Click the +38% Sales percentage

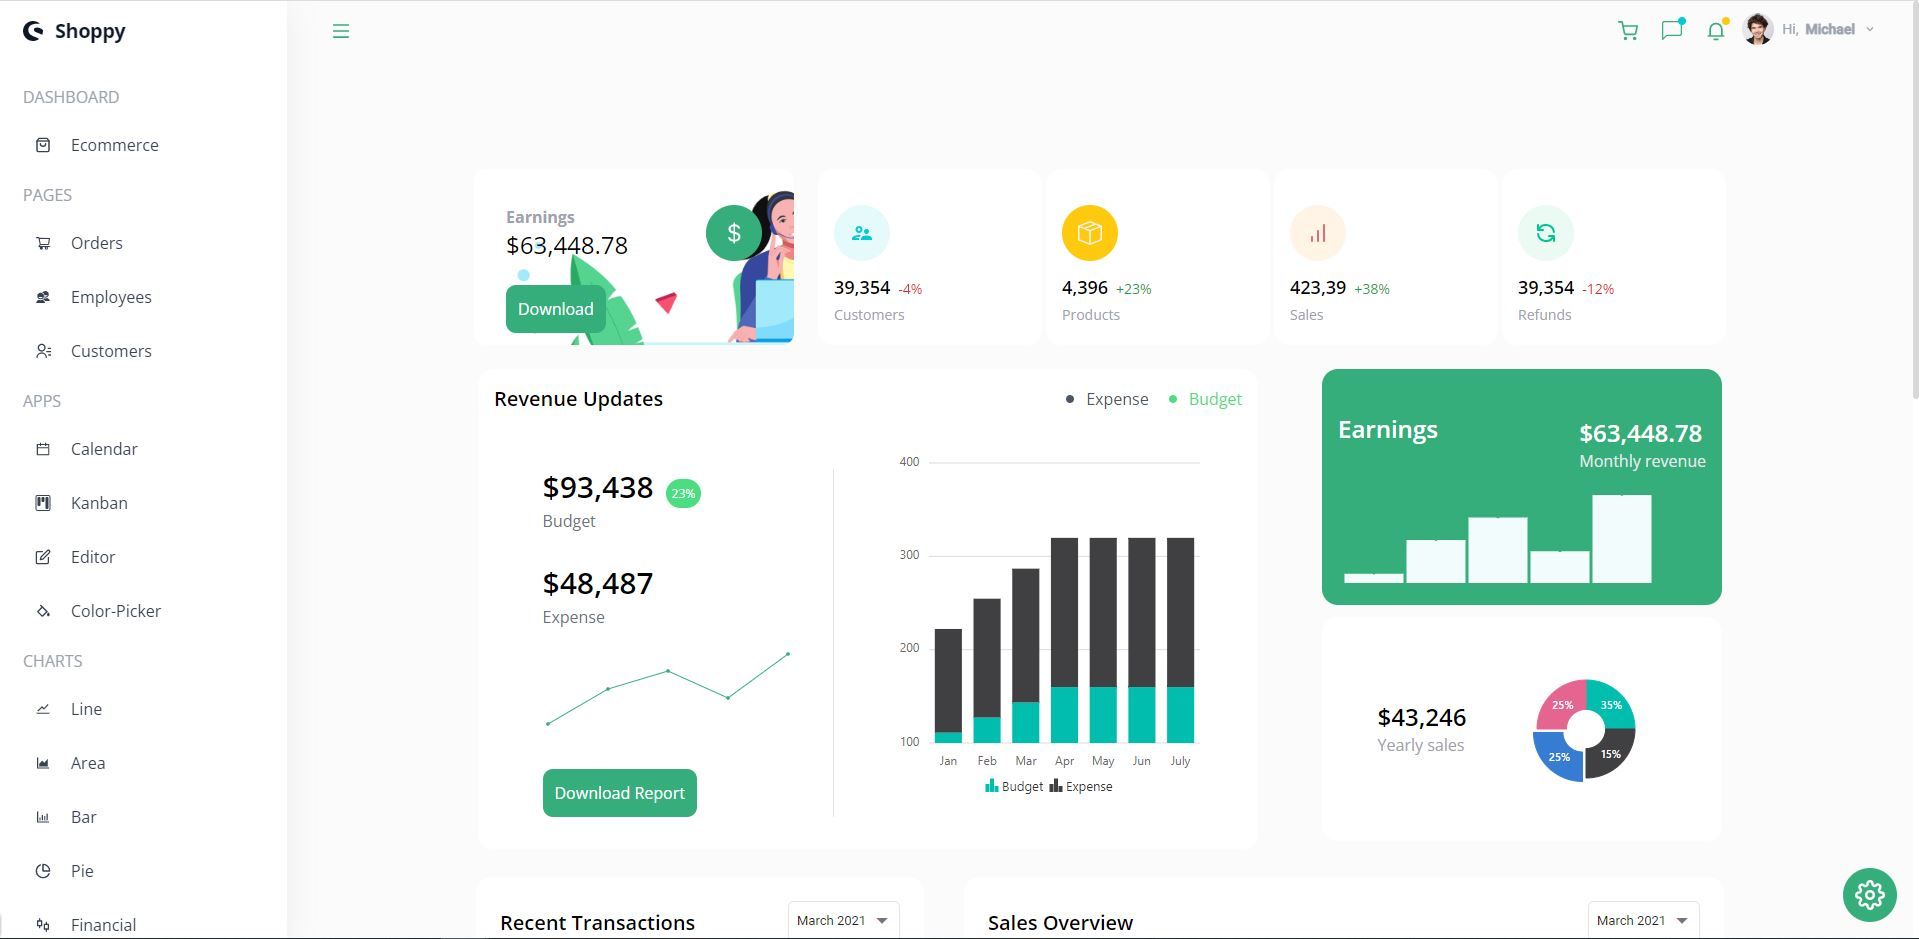click(x=1372, y=289)
